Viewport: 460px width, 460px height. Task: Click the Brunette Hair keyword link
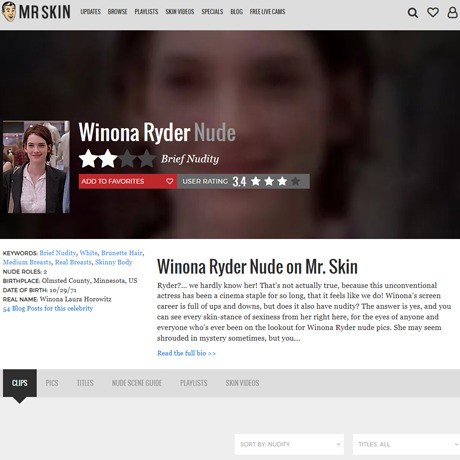pos(122,253)
